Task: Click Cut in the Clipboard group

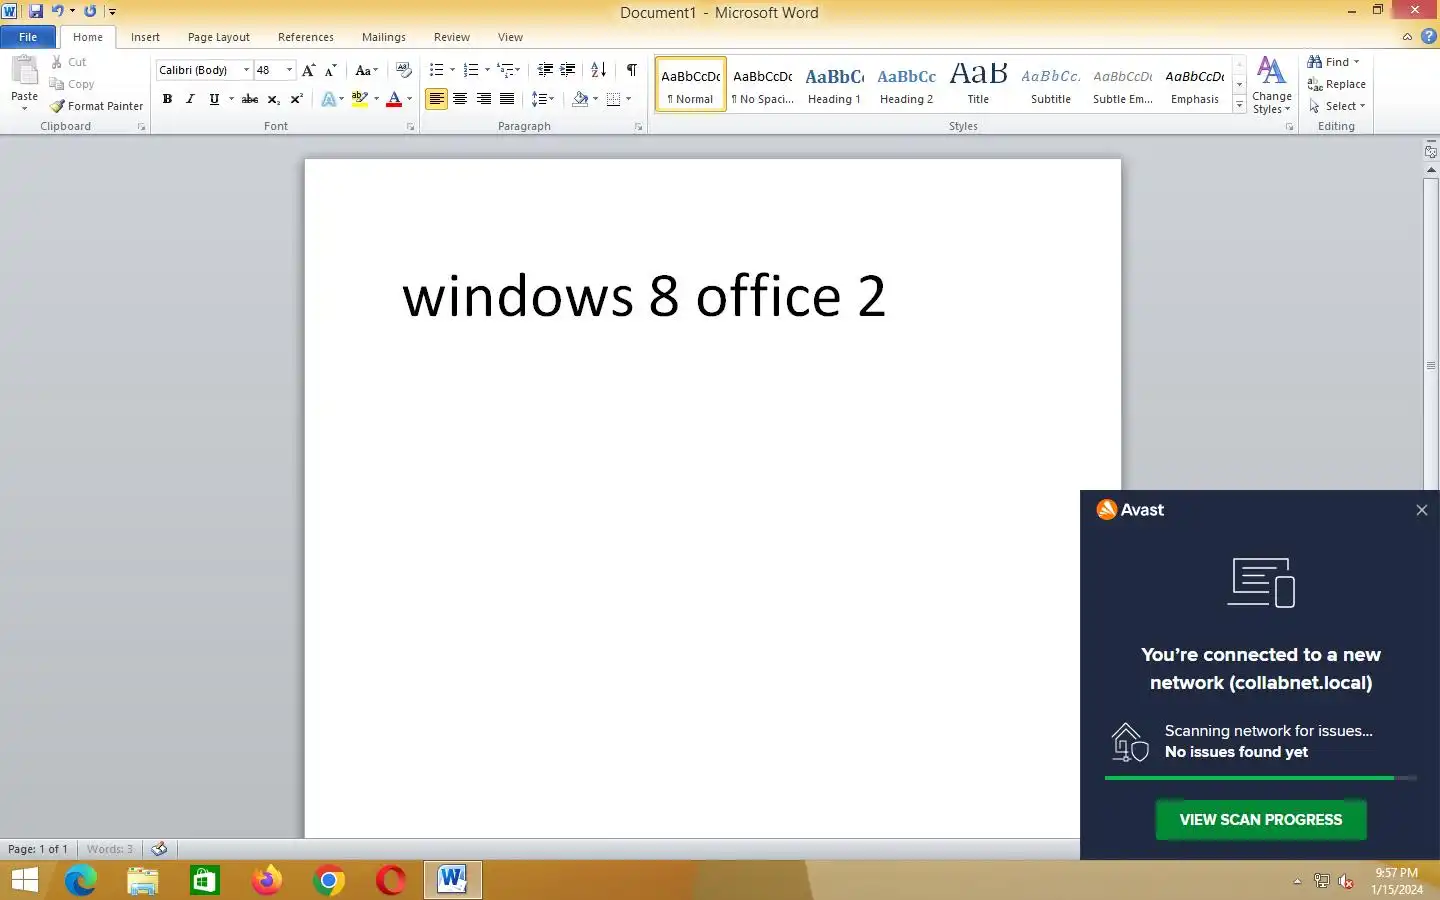Action: (x=69, y=62)
